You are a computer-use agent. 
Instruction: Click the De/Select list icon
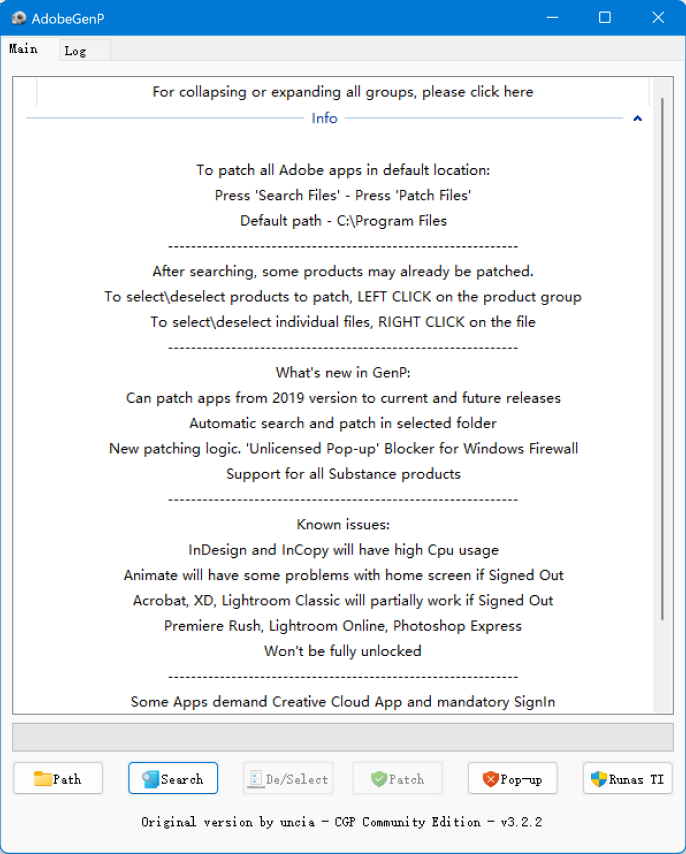click(255, 779)
